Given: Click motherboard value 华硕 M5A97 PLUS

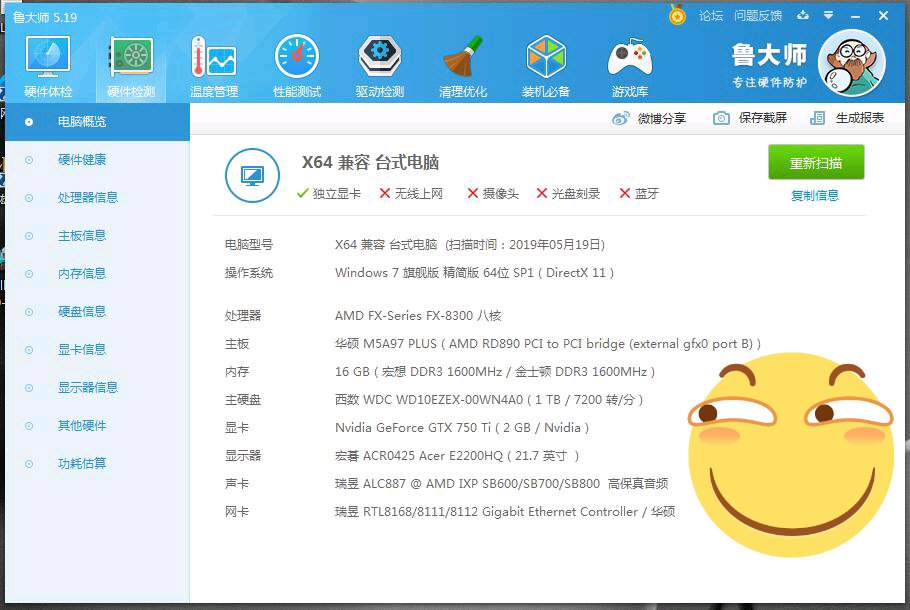Looking at the screenshot, I should (x=547, y=344).
